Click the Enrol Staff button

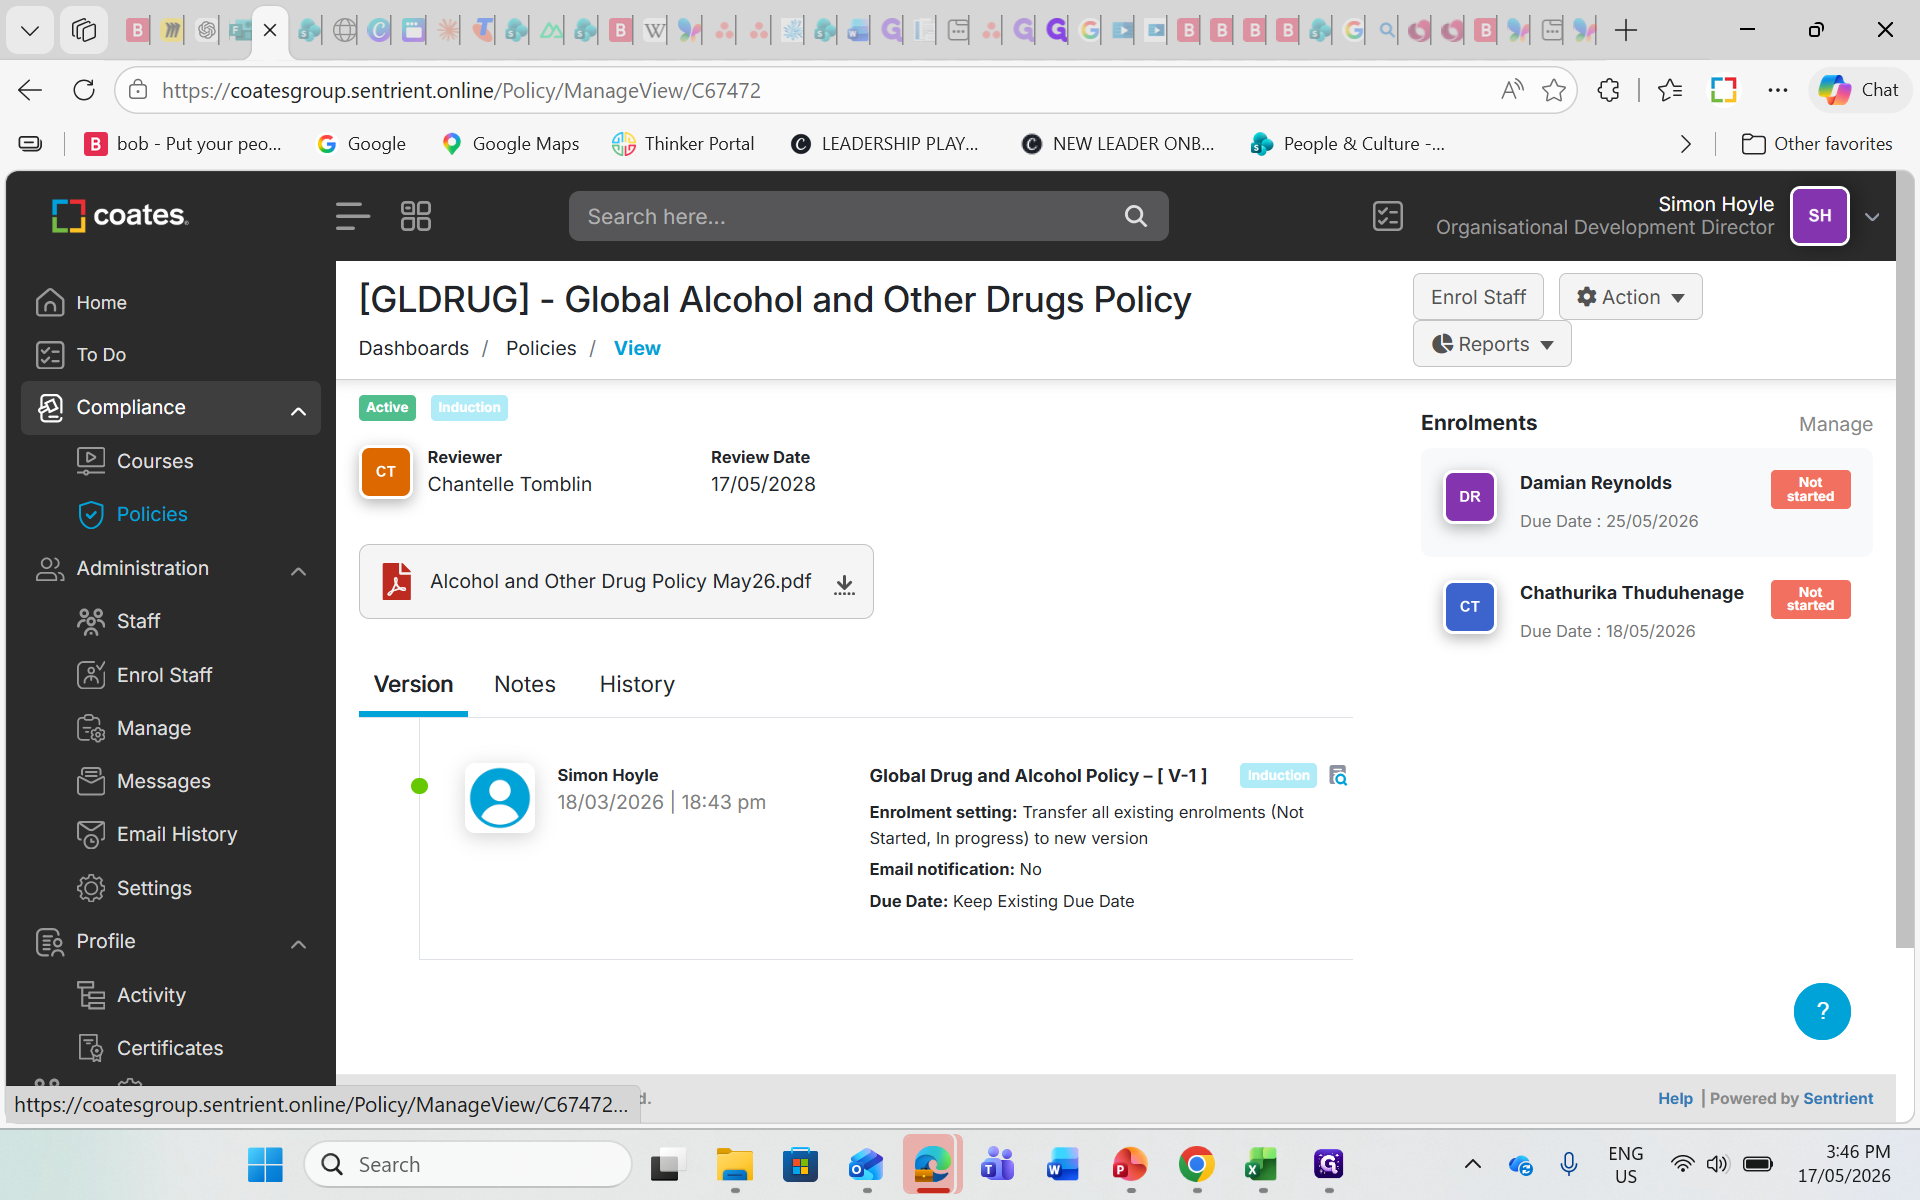[x=1478, y=297]
